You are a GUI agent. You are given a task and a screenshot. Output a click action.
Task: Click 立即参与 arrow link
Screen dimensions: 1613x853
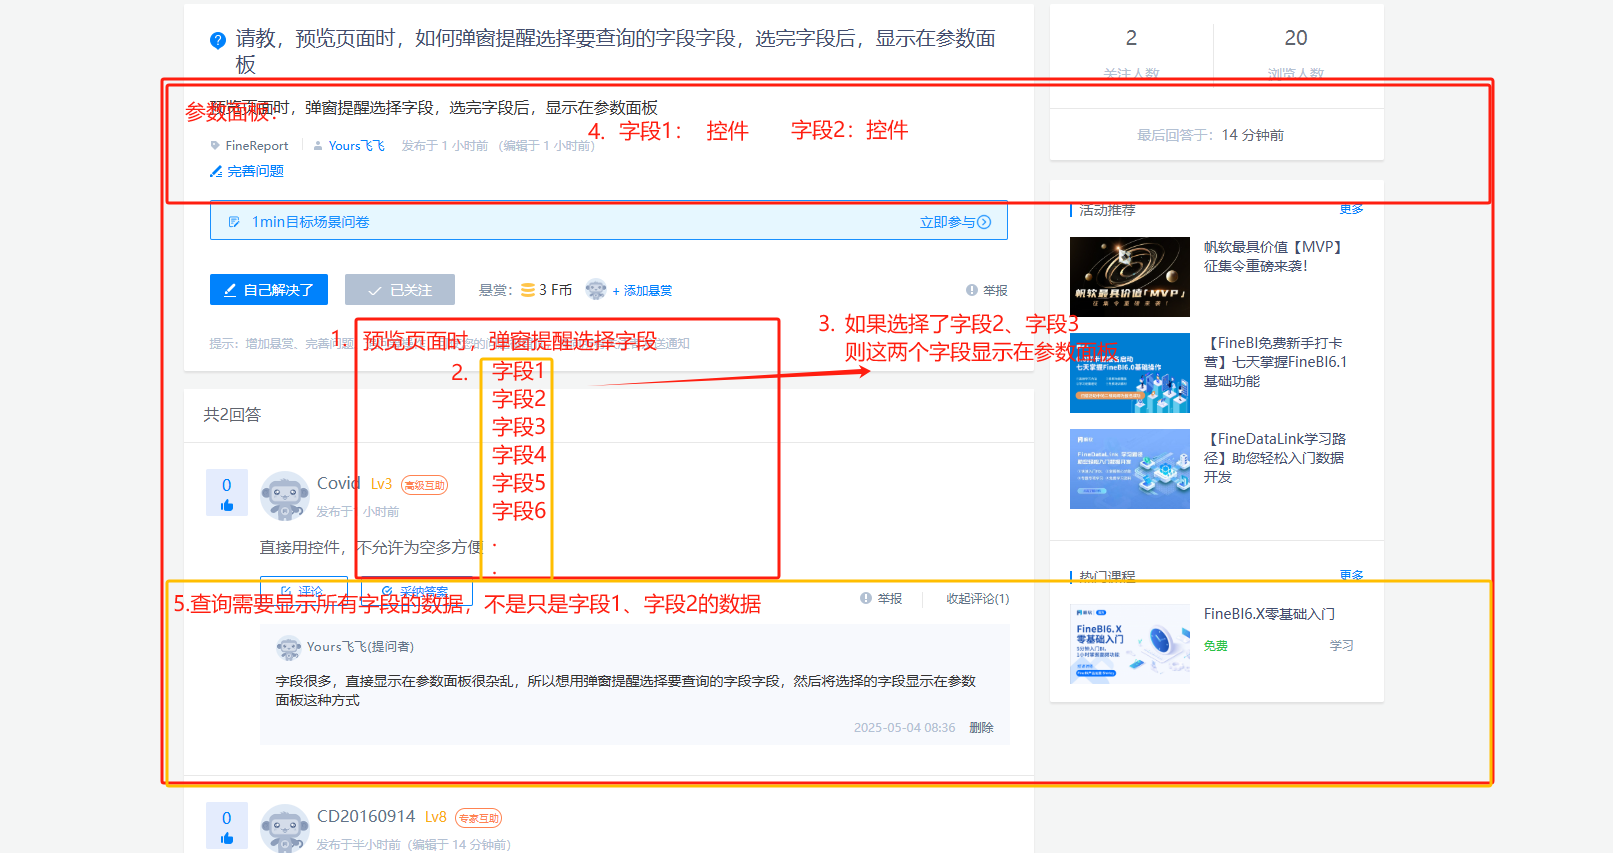click(955, 222)
